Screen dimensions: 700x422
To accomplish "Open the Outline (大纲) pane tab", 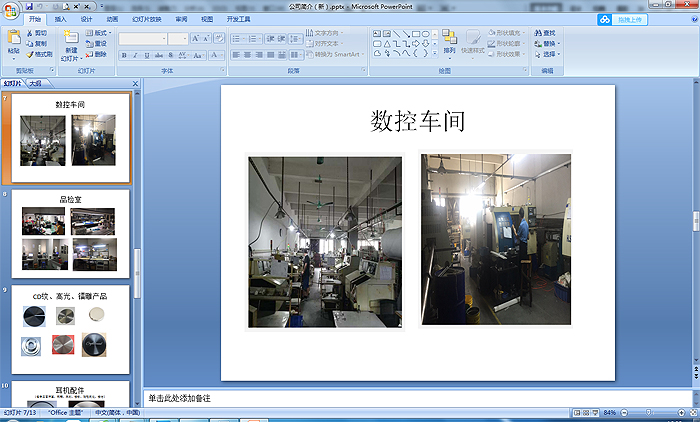I will [35, 83].
